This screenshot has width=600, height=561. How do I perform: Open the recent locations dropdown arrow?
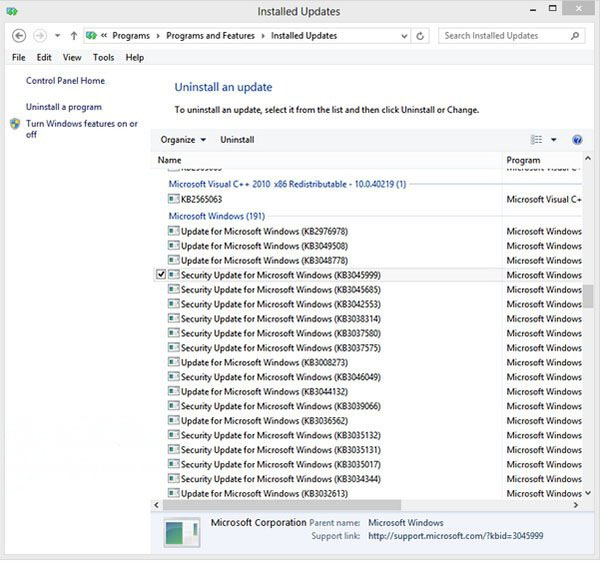tap(57, 36)
